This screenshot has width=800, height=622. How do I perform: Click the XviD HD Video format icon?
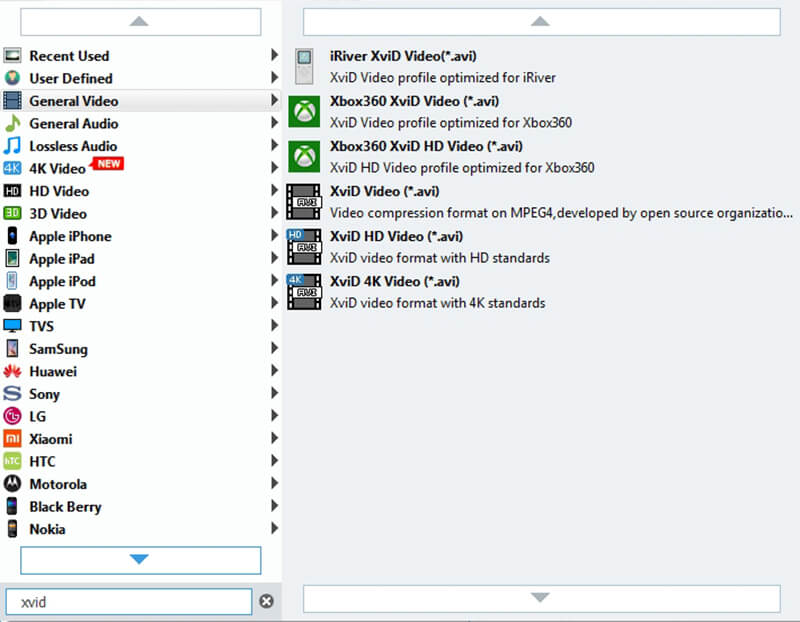click(304, 246)
